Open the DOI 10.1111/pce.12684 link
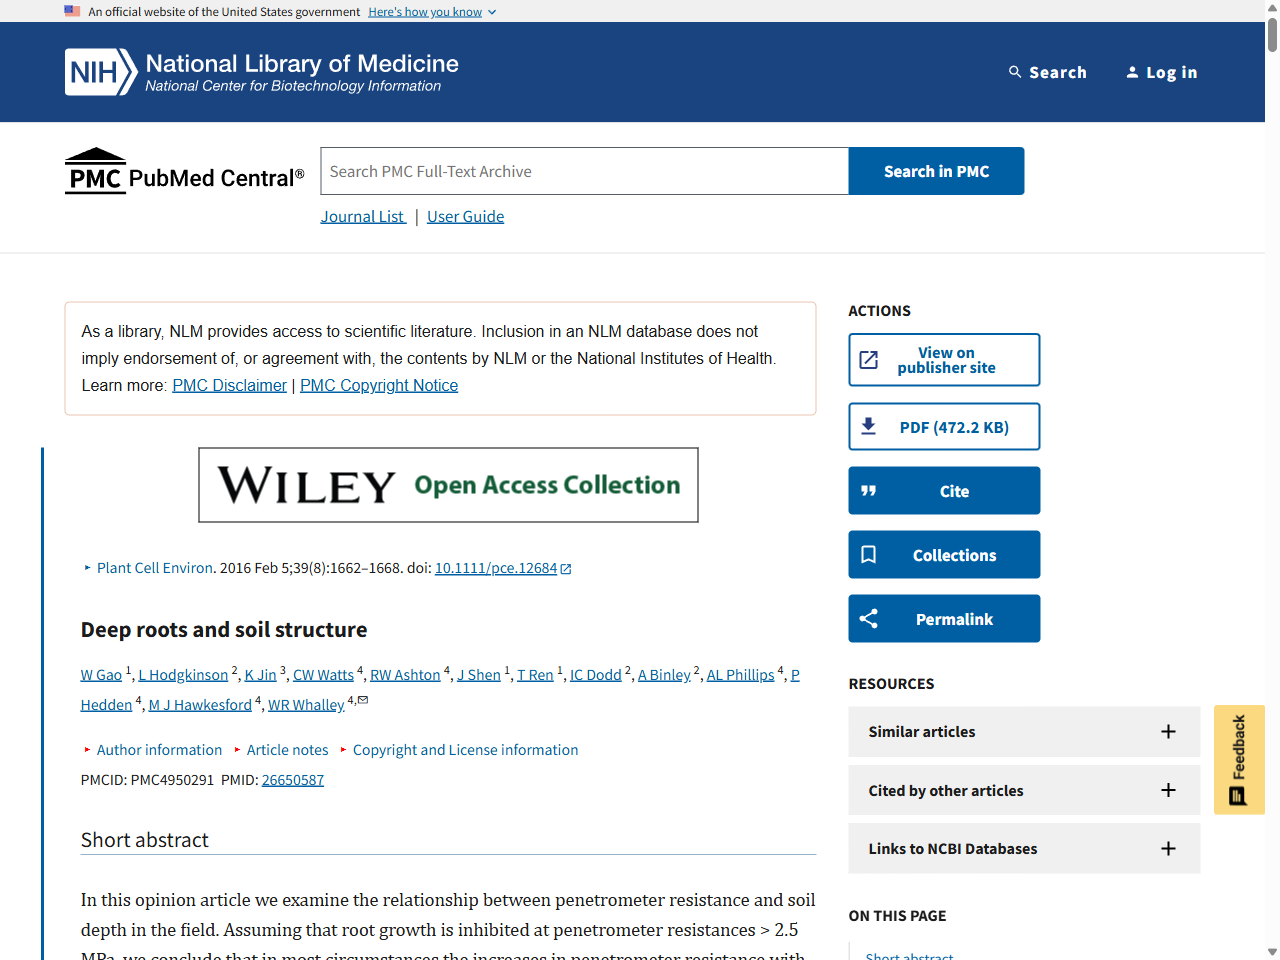 click(496, 568)
